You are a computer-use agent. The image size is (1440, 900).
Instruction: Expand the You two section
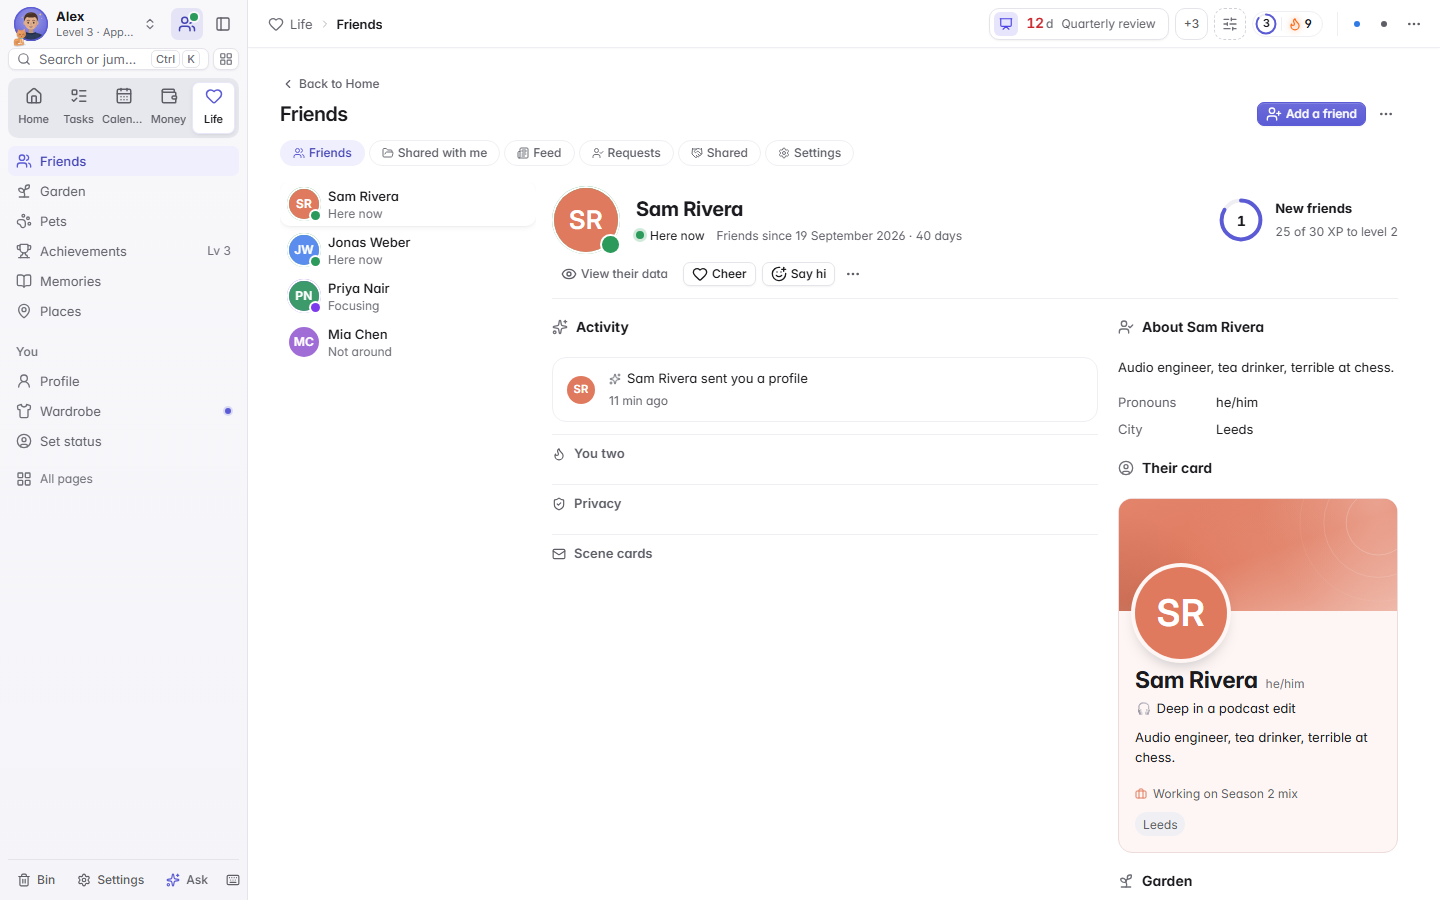tap(824, 454)
